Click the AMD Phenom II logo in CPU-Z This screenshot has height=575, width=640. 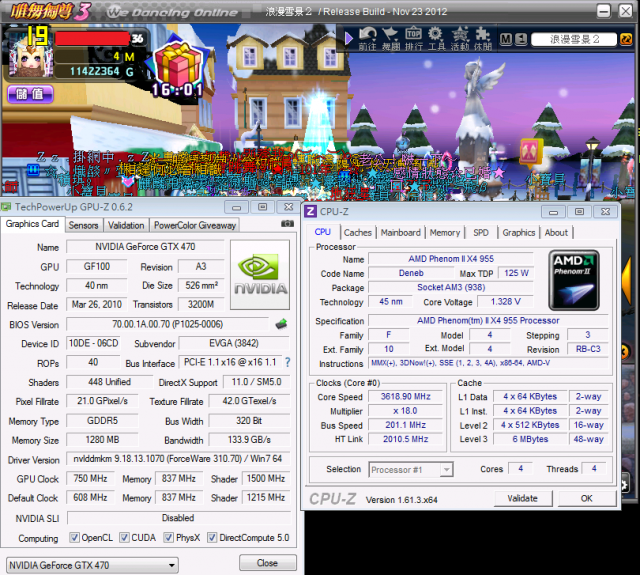574,280
